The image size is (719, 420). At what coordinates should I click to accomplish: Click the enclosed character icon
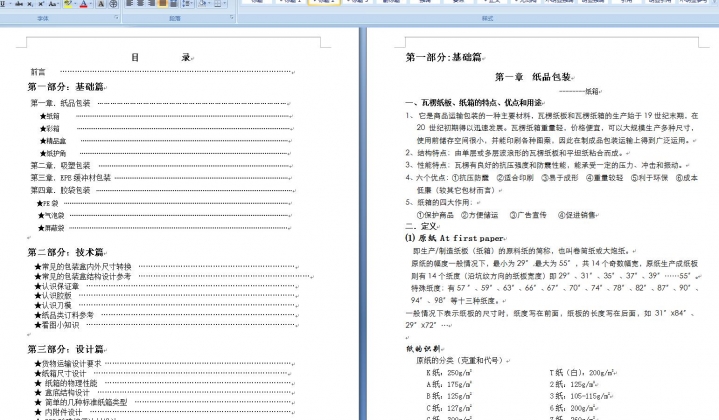(113, 3)
